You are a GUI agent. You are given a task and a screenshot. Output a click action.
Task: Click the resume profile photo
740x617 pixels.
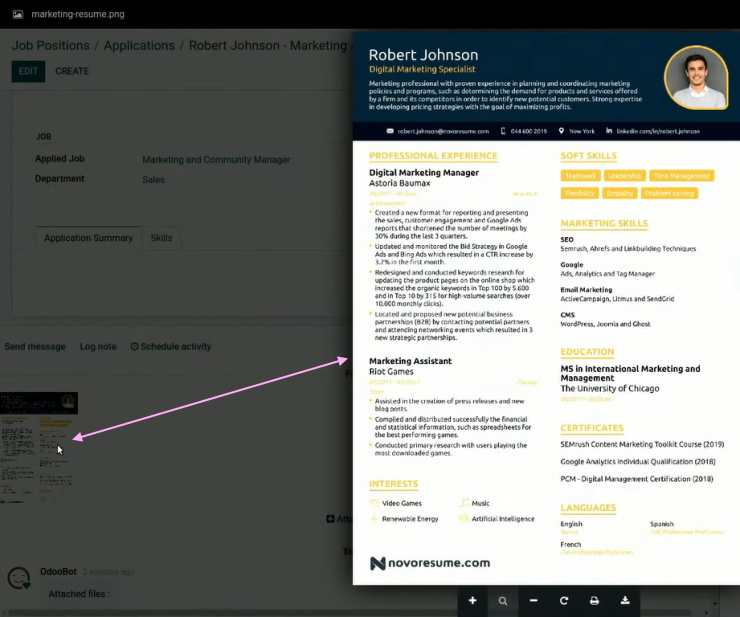tap(696, 77)
